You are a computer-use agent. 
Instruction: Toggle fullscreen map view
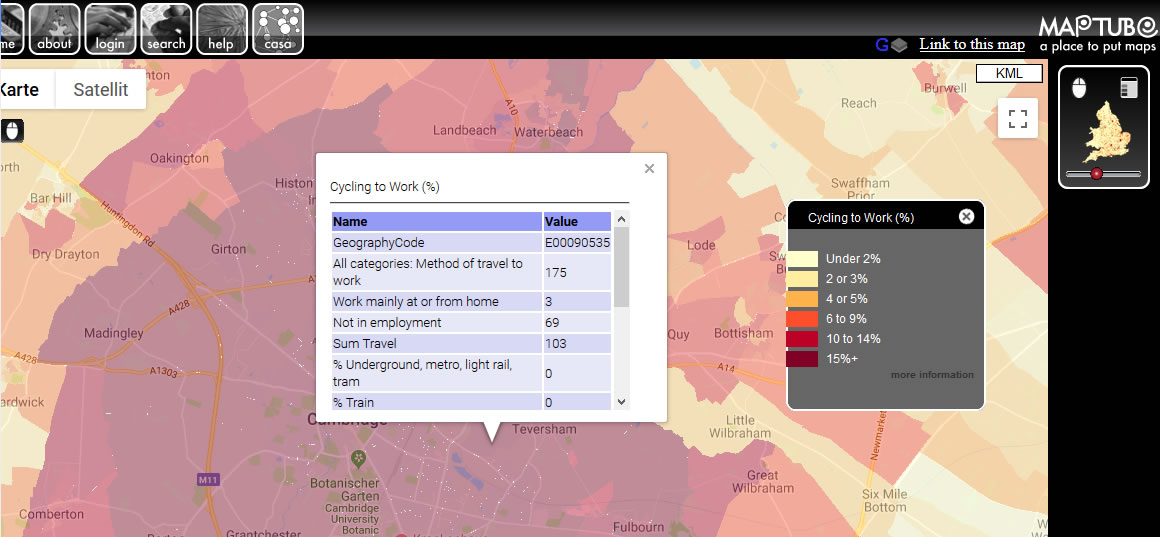[1018, 119]
